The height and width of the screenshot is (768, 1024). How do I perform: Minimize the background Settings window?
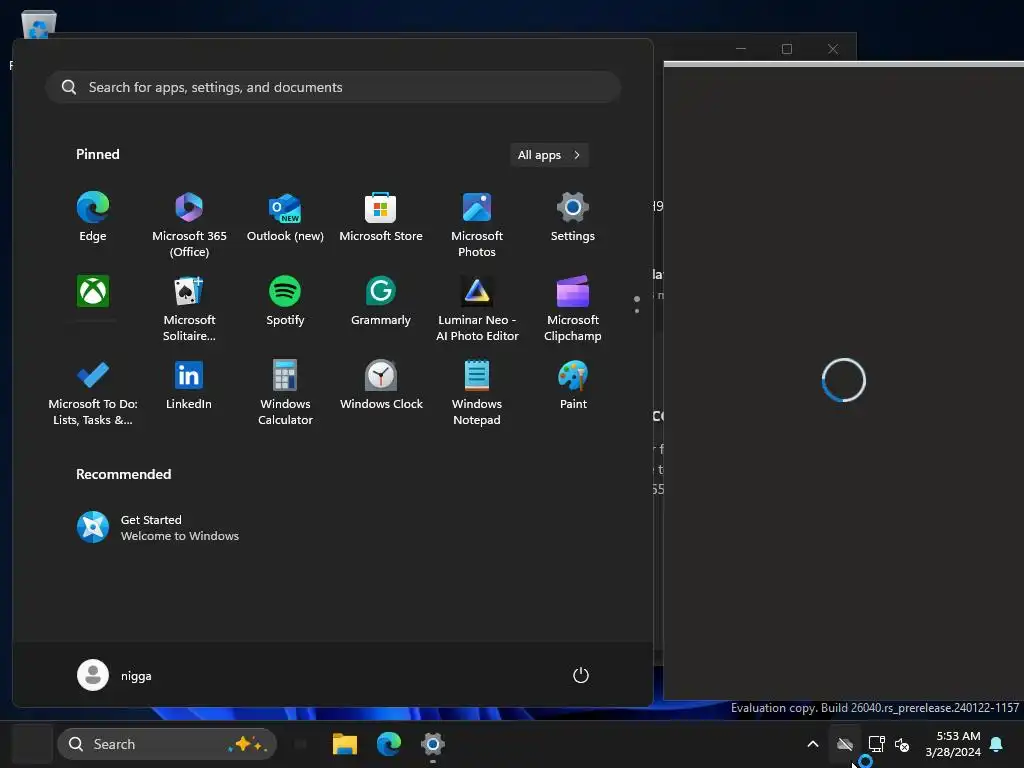741,49
